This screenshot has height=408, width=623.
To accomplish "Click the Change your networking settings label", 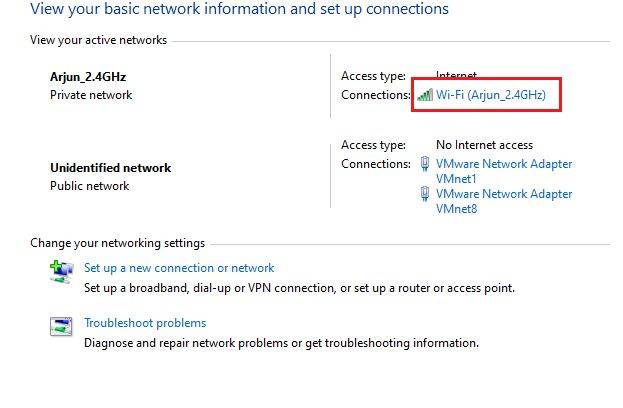I will click(x=117, y=243).
